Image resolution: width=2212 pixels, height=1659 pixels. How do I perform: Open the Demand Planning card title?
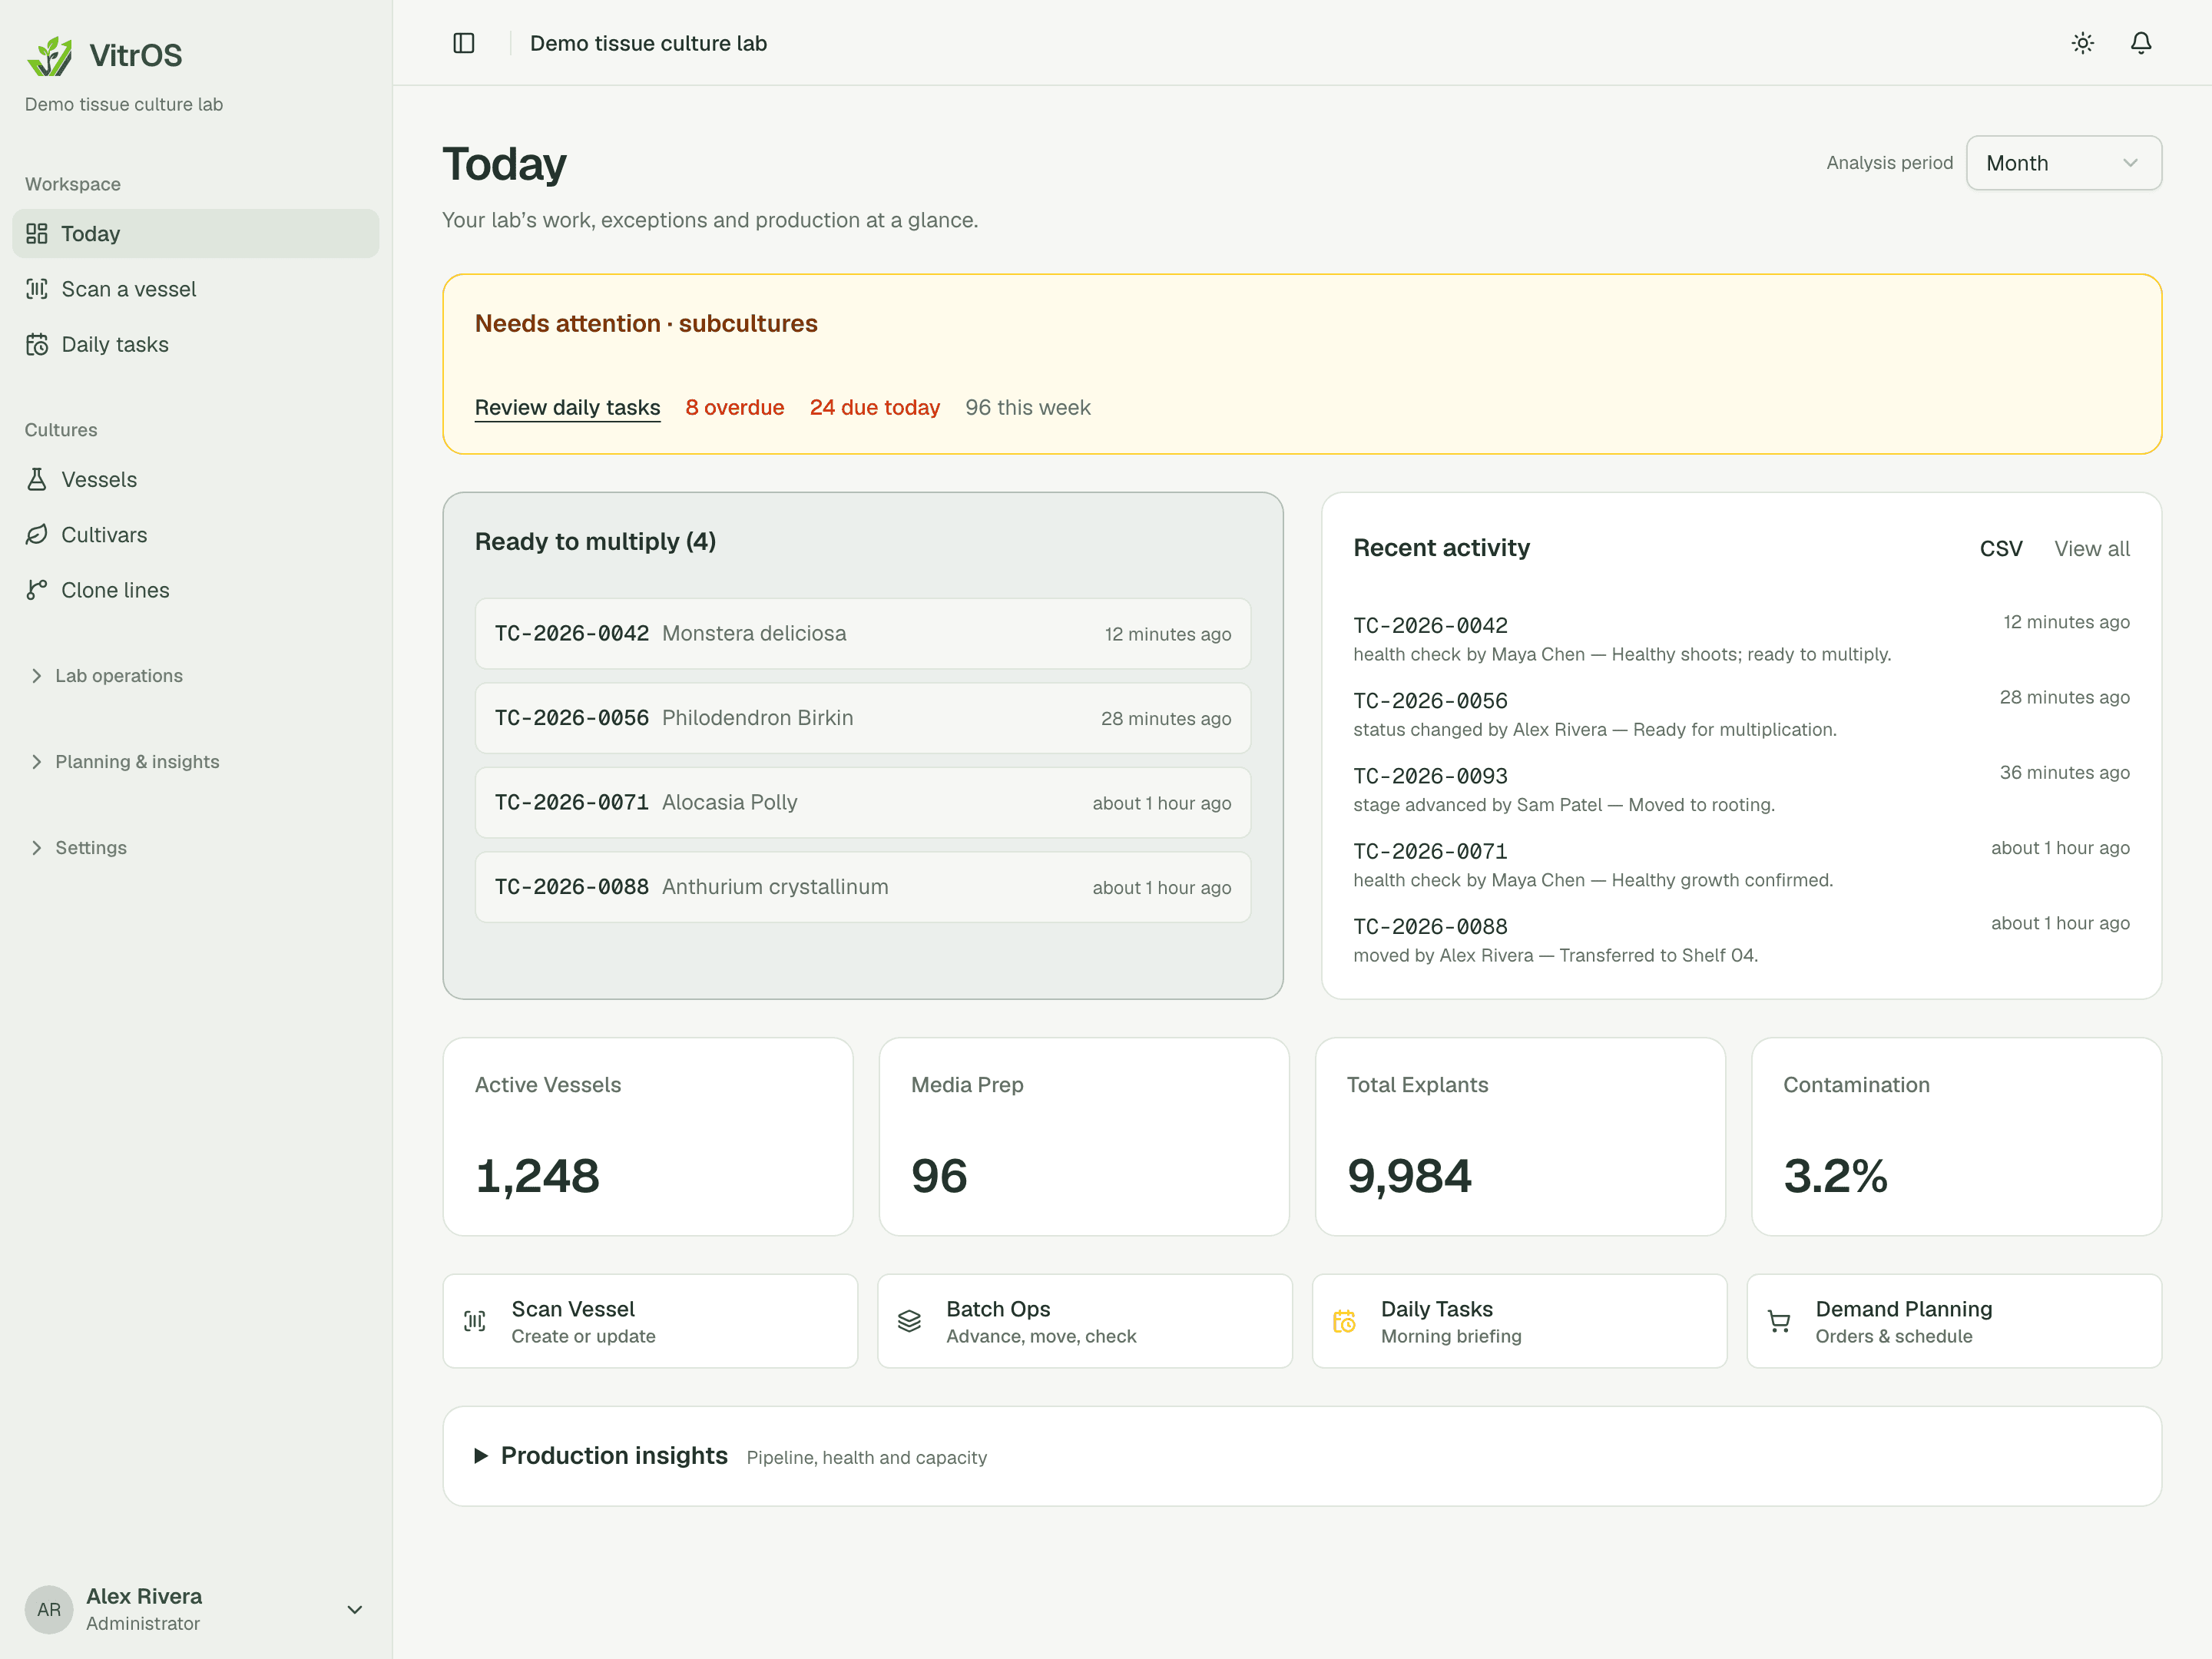pos(1904,1309)
